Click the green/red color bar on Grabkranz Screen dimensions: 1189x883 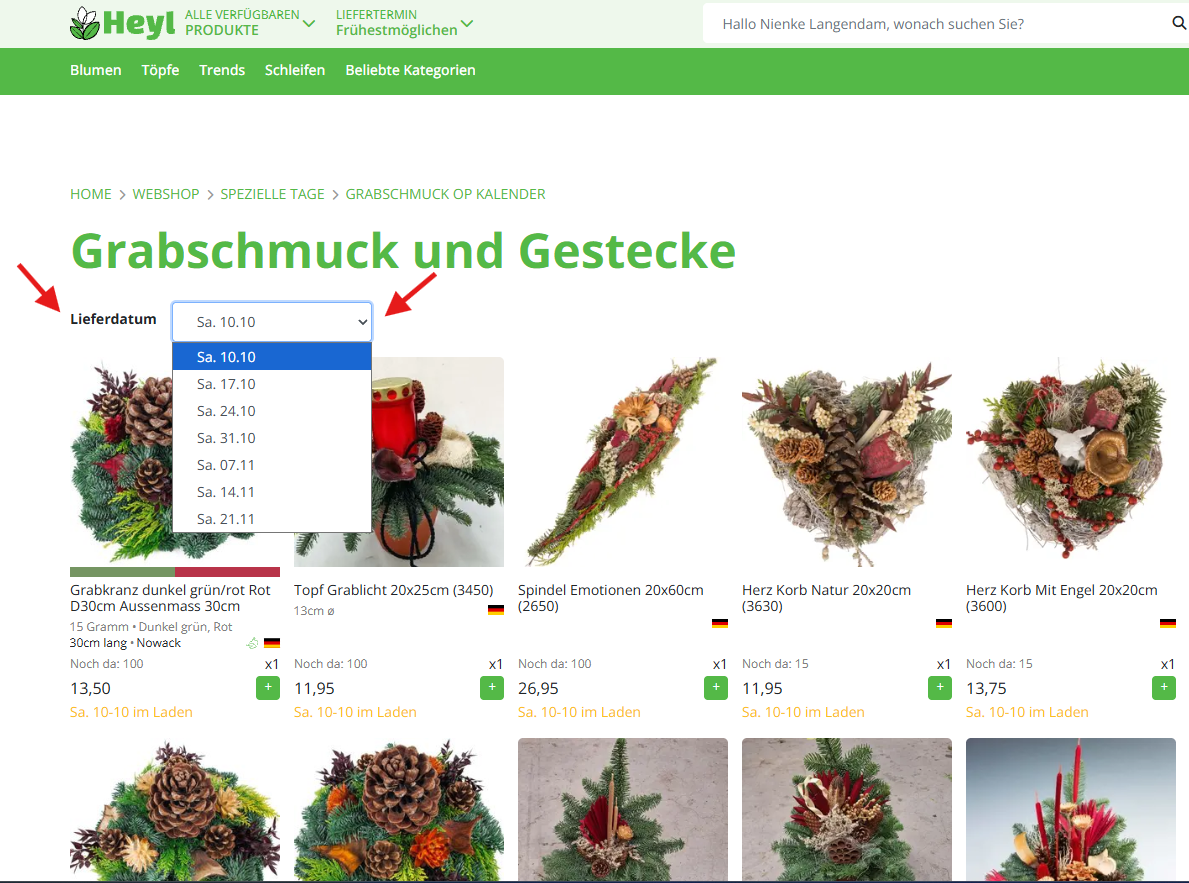175,572
